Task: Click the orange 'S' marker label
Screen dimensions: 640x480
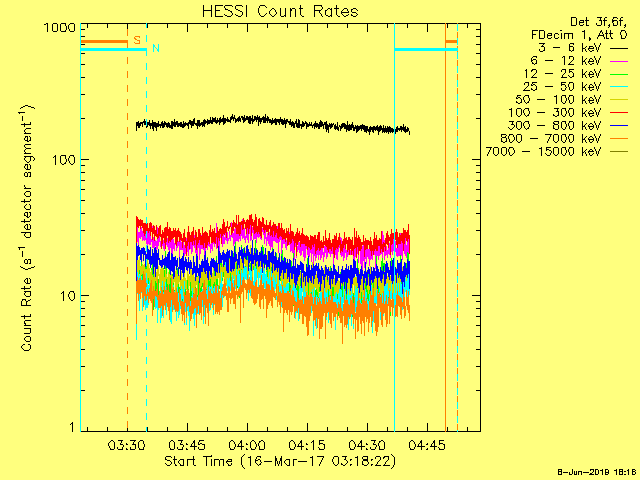Action: tap(137, 40)
